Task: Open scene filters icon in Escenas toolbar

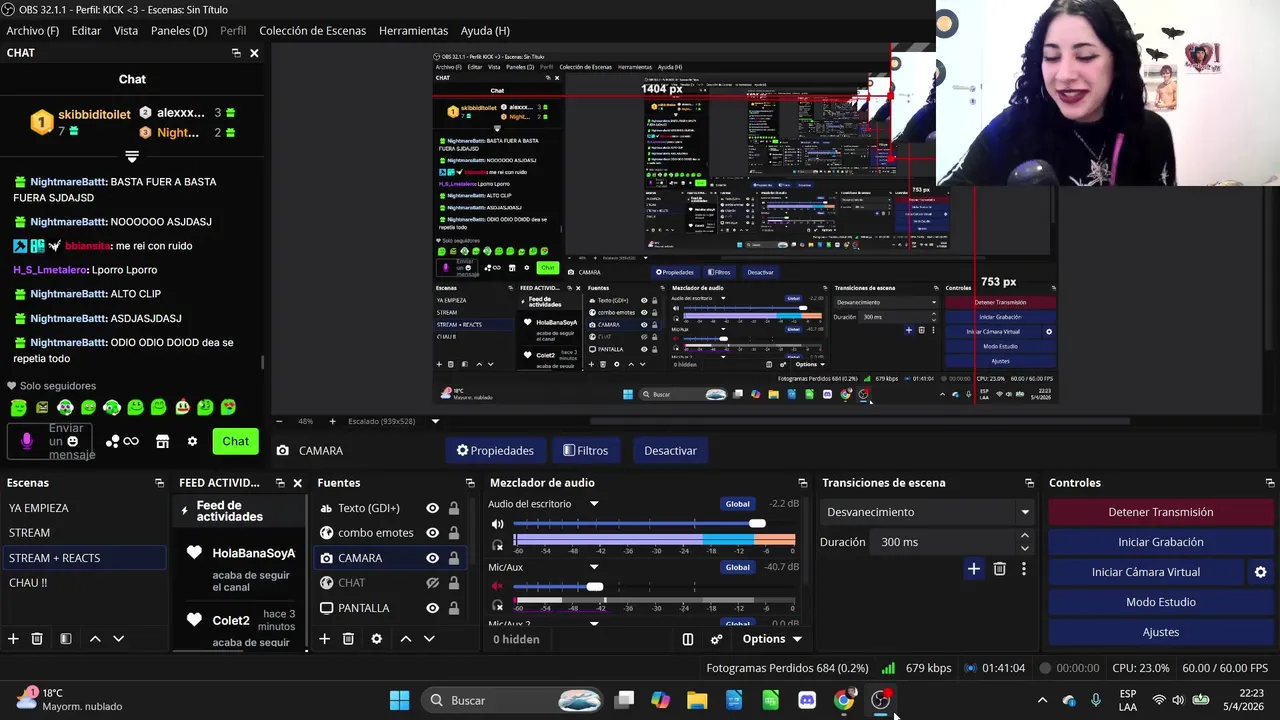Action: 65,639
